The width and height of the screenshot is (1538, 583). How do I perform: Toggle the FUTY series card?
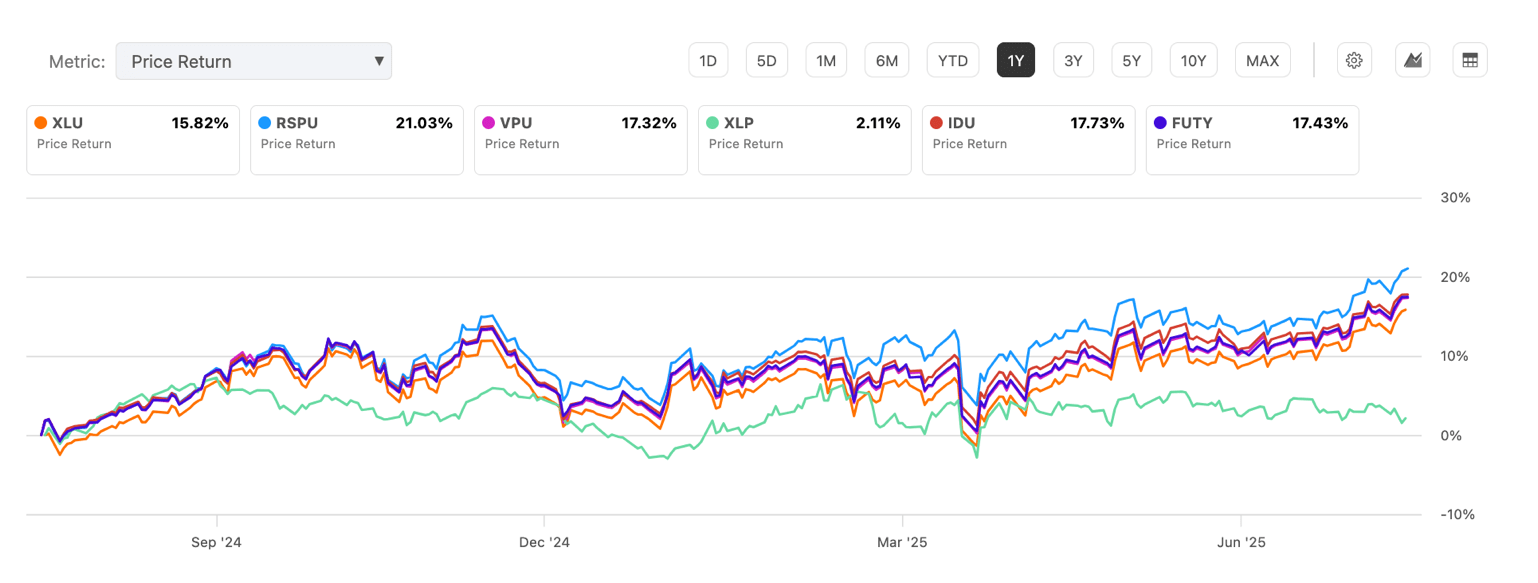click(1252, 139)
